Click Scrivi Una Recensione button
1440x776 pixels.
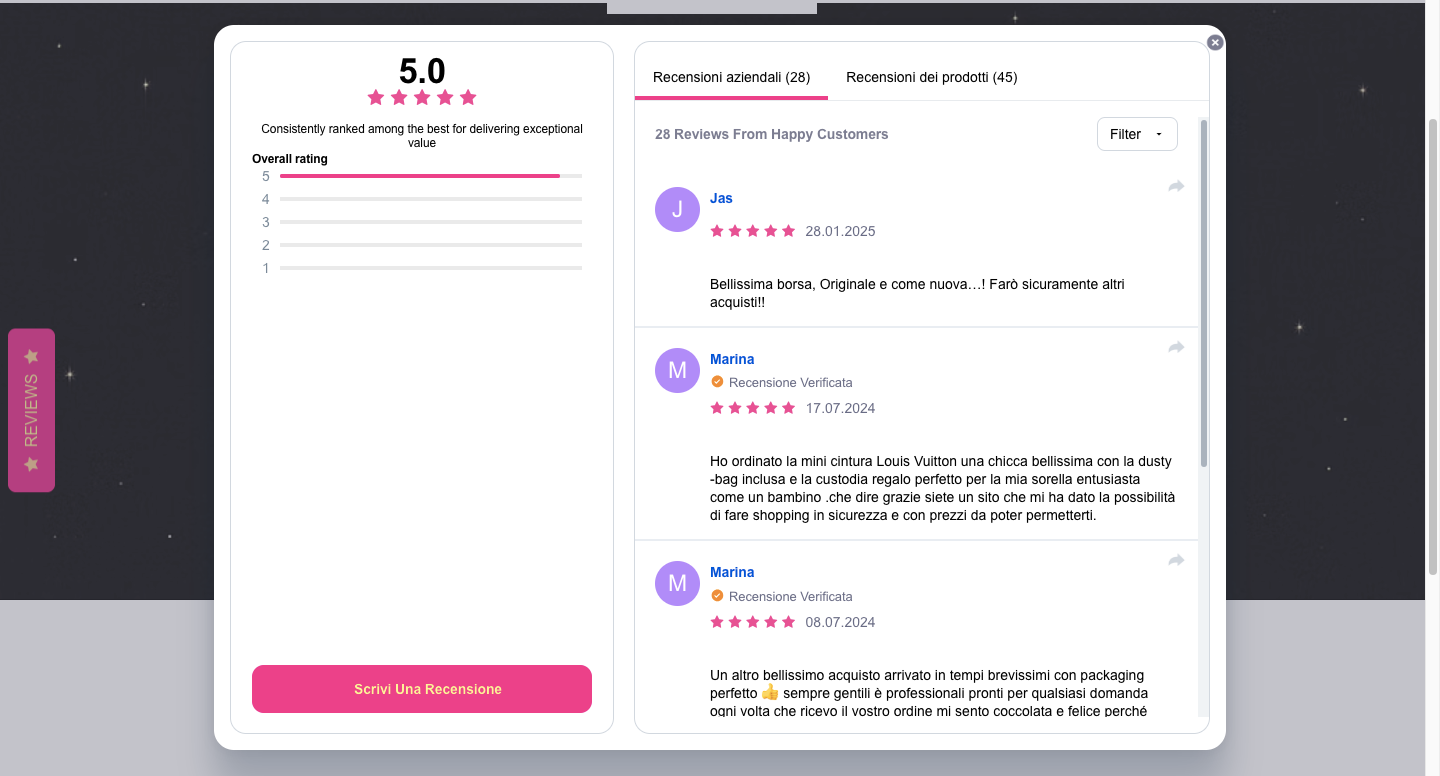click(422, 689)
